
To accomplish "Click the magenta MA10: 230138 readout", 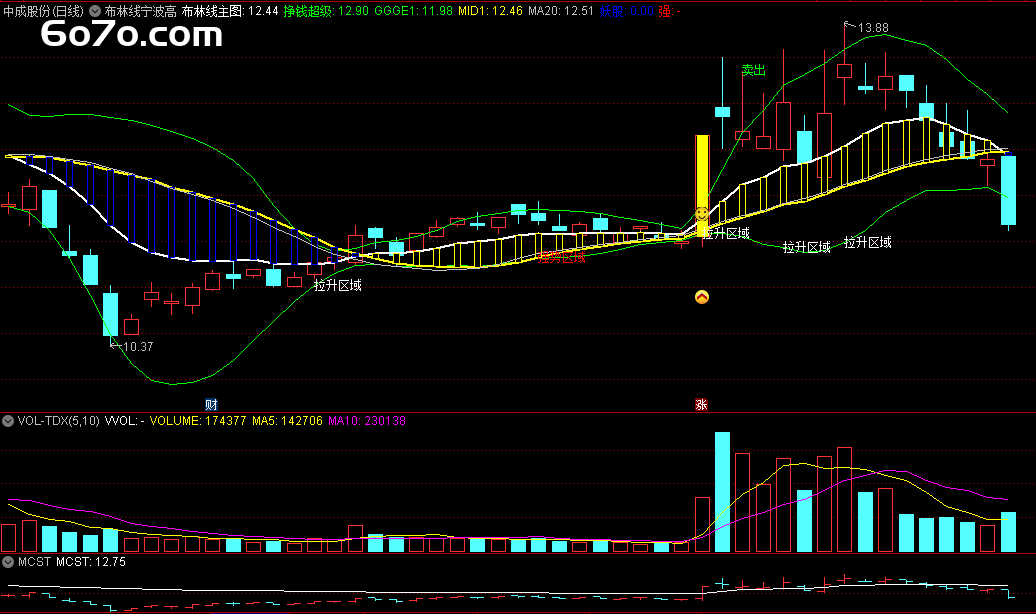I will pos(367,421).
